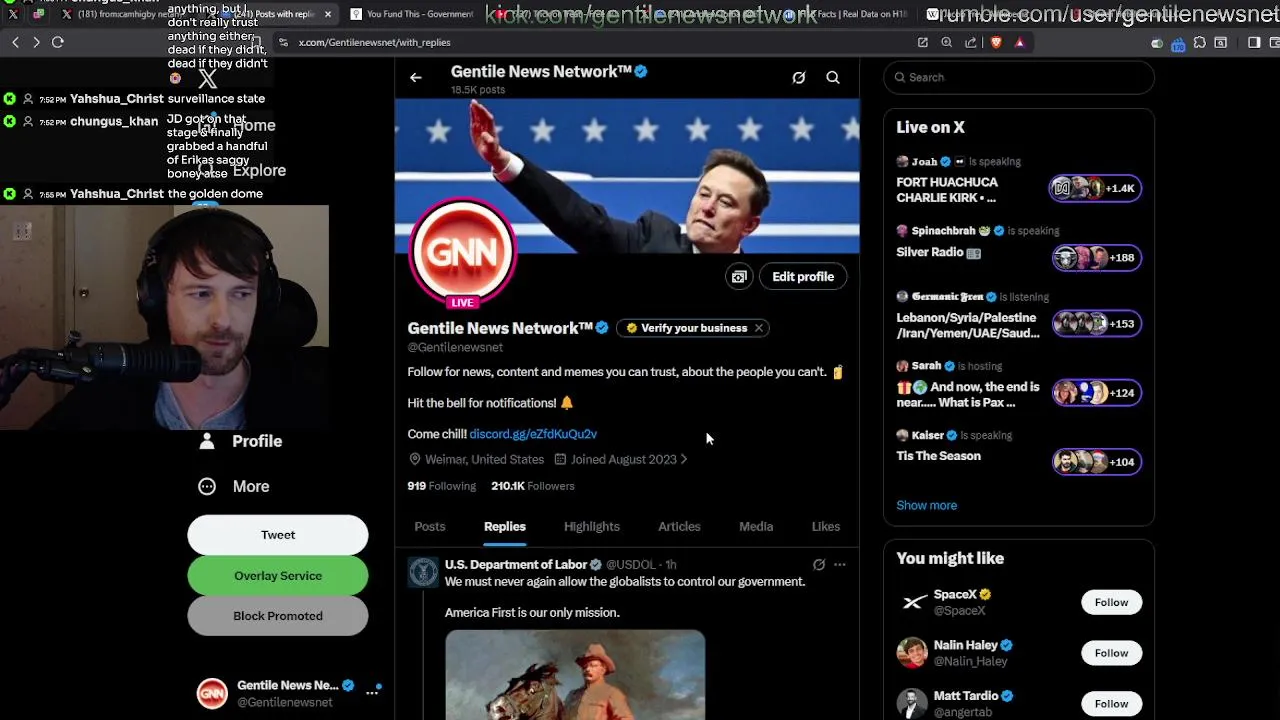The height and width of the screenshot is (720, 1280).
Task: Click the gray Block Promoted button
Action: point(278,616)
